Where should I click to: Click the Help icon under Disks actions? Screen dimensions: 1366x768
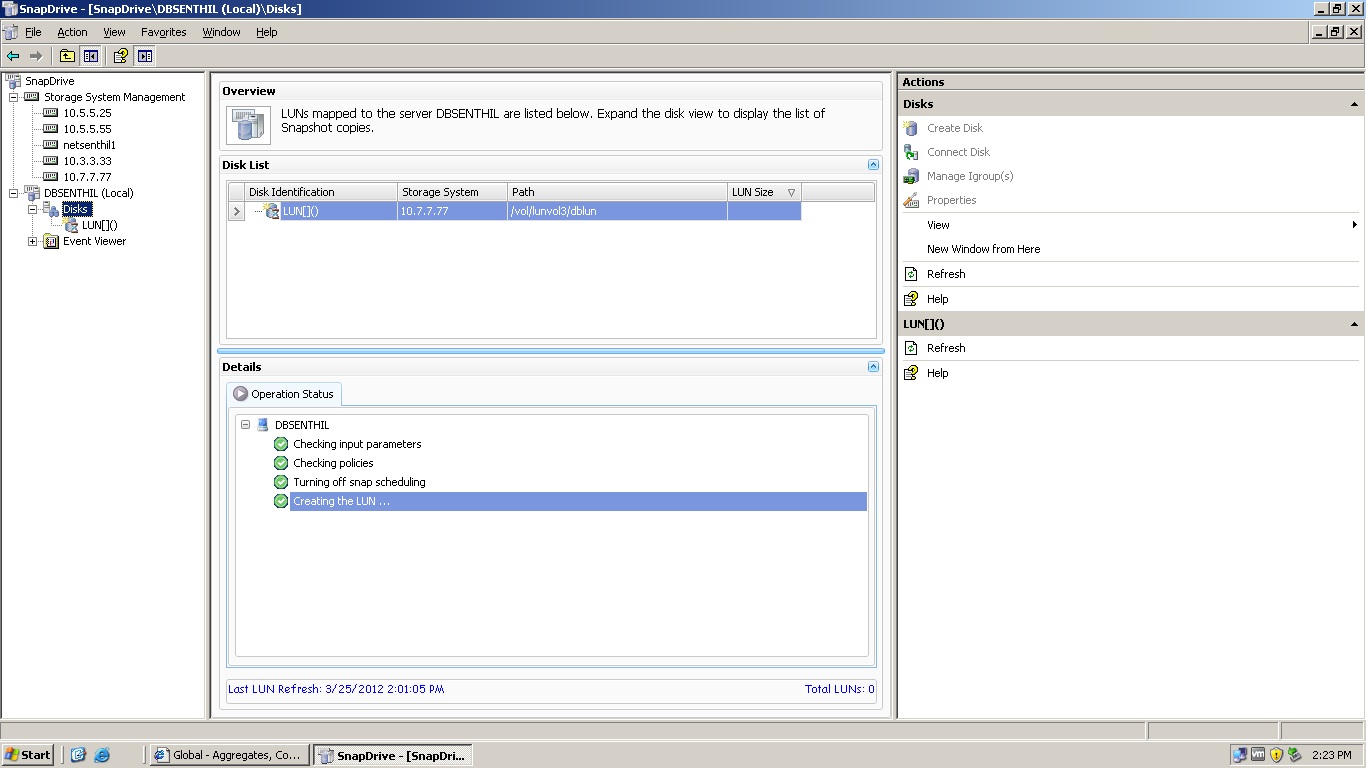[x=911, y=298]
